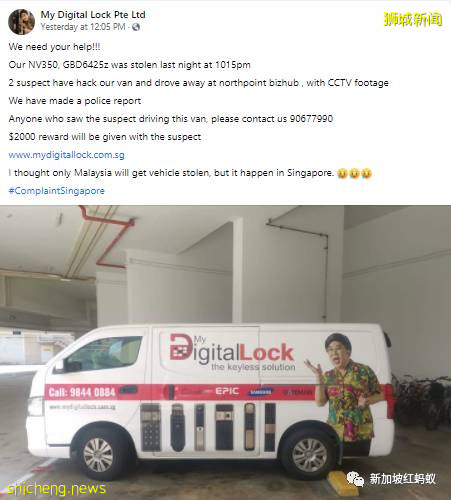Click the 狮城新闻 watermark at top right

coord(413,19)
